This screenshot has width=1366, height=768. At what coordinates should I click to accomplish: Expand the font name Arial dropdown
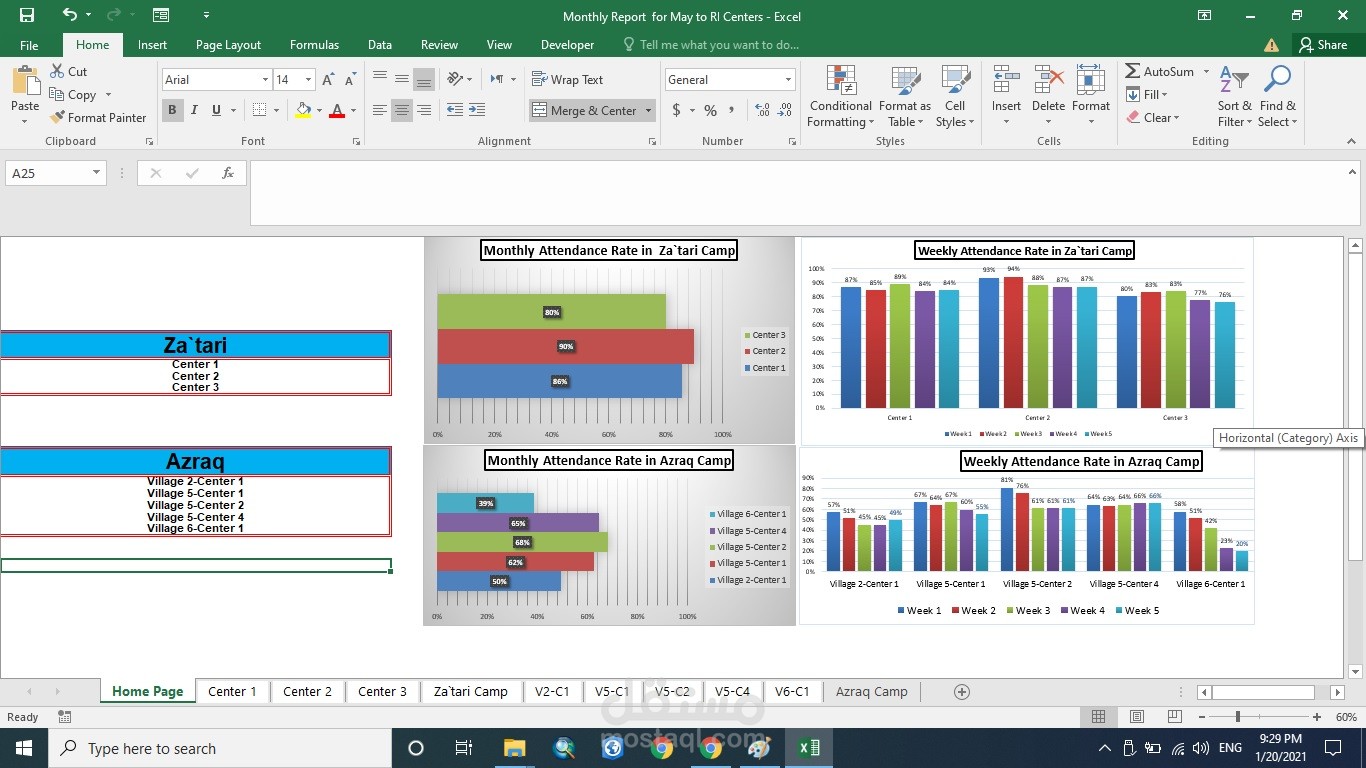tap(265, 80)
